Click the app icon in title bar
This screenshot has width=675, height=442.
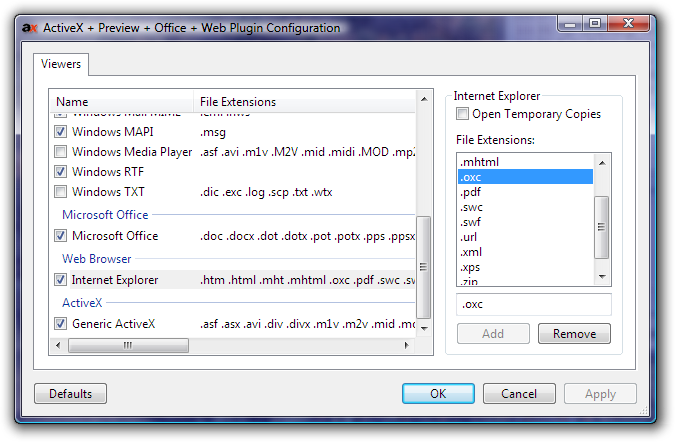point(30,28)
